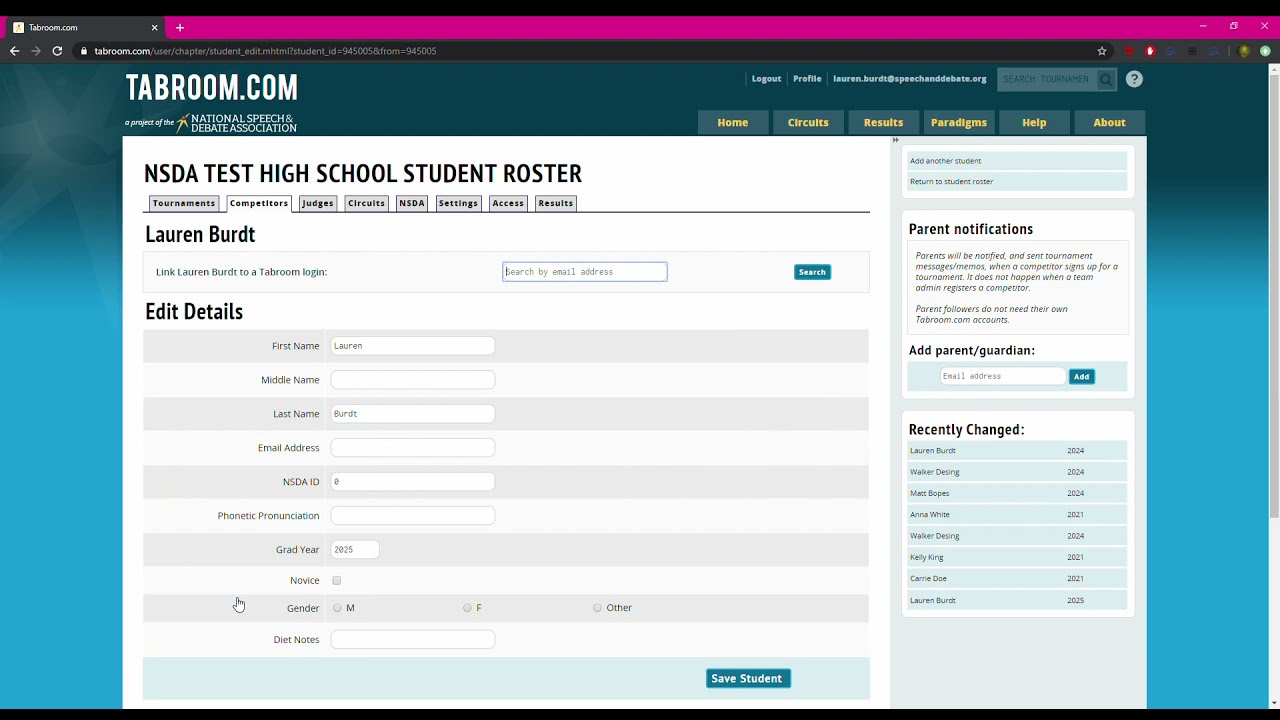Switch to the Tournaments tab
The height and width of the screenshot is (720, 1280).
pos(184,203)
